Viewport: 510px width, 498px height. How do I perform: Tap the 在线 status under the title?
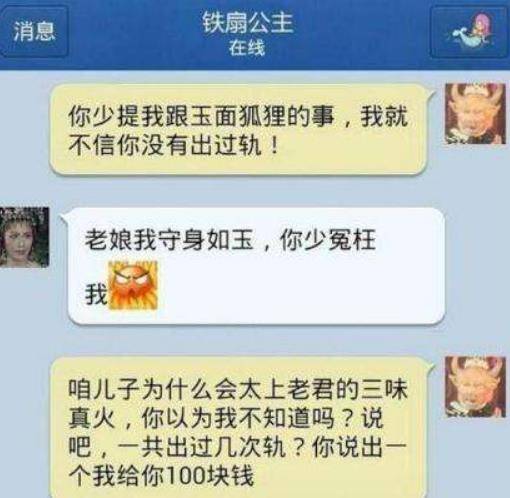click(x=247, y=48)
